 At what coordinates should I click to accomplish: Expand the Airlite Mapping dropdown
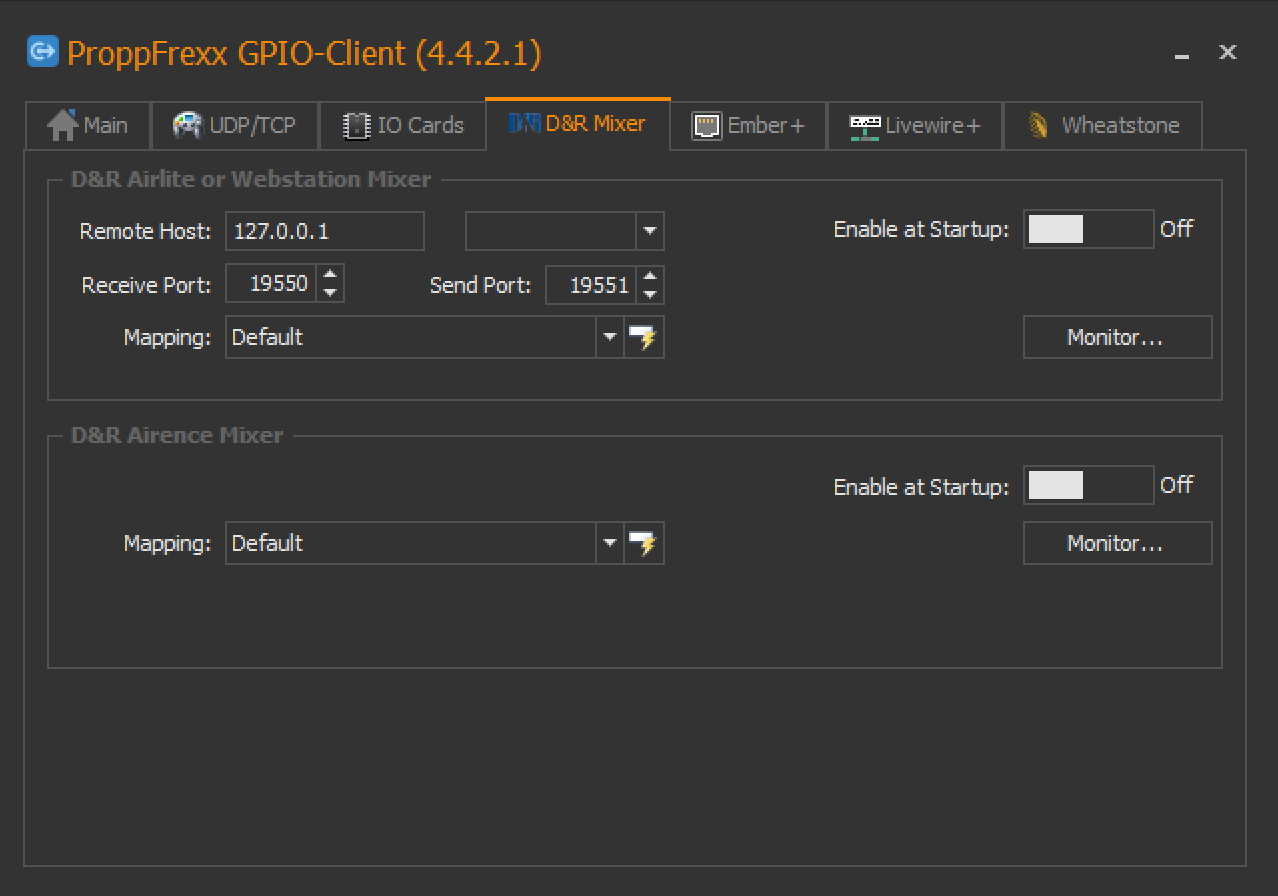(610, 338)
